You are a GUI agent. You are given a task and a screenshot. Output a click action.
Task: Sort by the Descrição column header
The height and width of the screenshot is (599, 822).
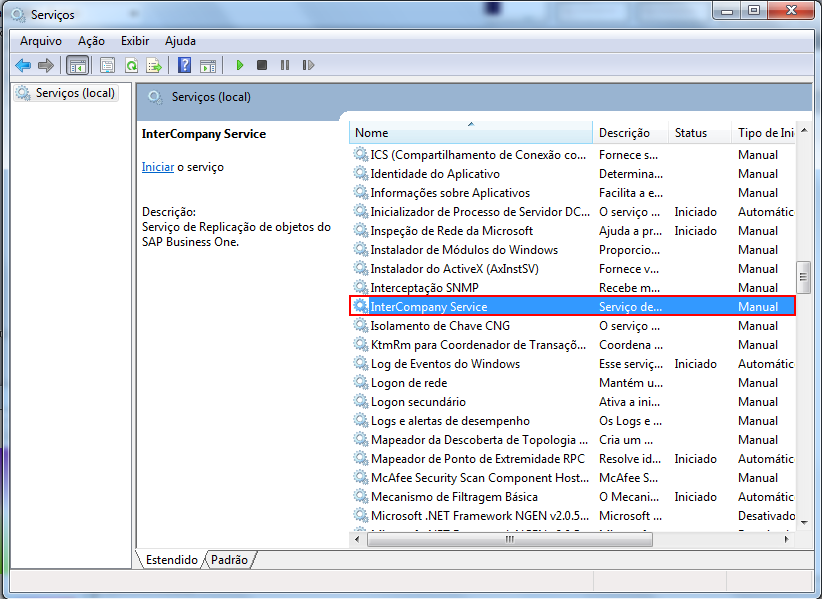[631, 133]
